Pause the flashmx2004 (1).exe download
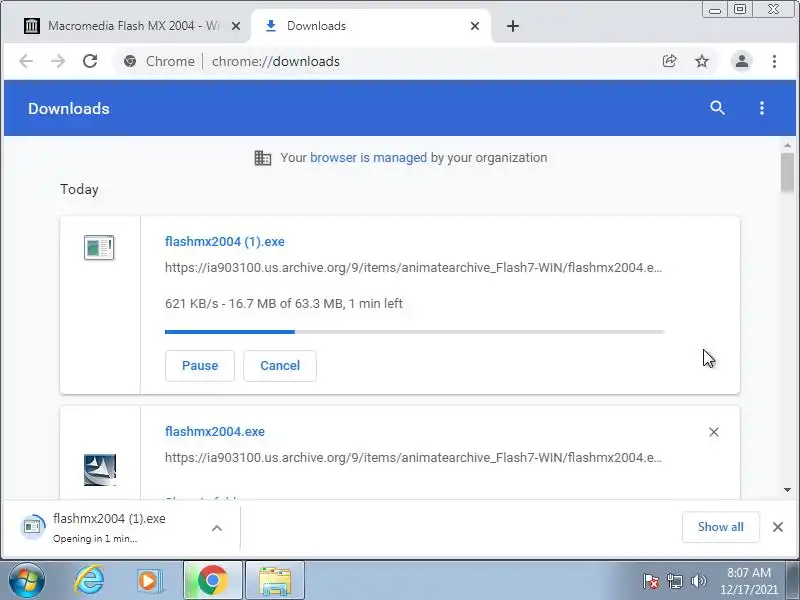This screenshot has height=600, width=800. point(200,366)
